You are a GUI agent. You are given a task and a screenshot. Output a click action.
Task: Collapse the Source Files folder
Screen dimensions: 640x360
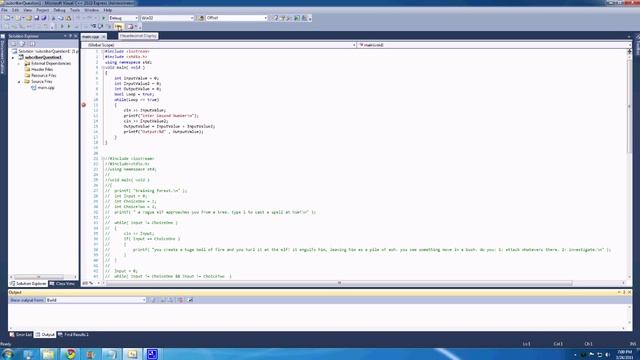click(x=19, y=82)
